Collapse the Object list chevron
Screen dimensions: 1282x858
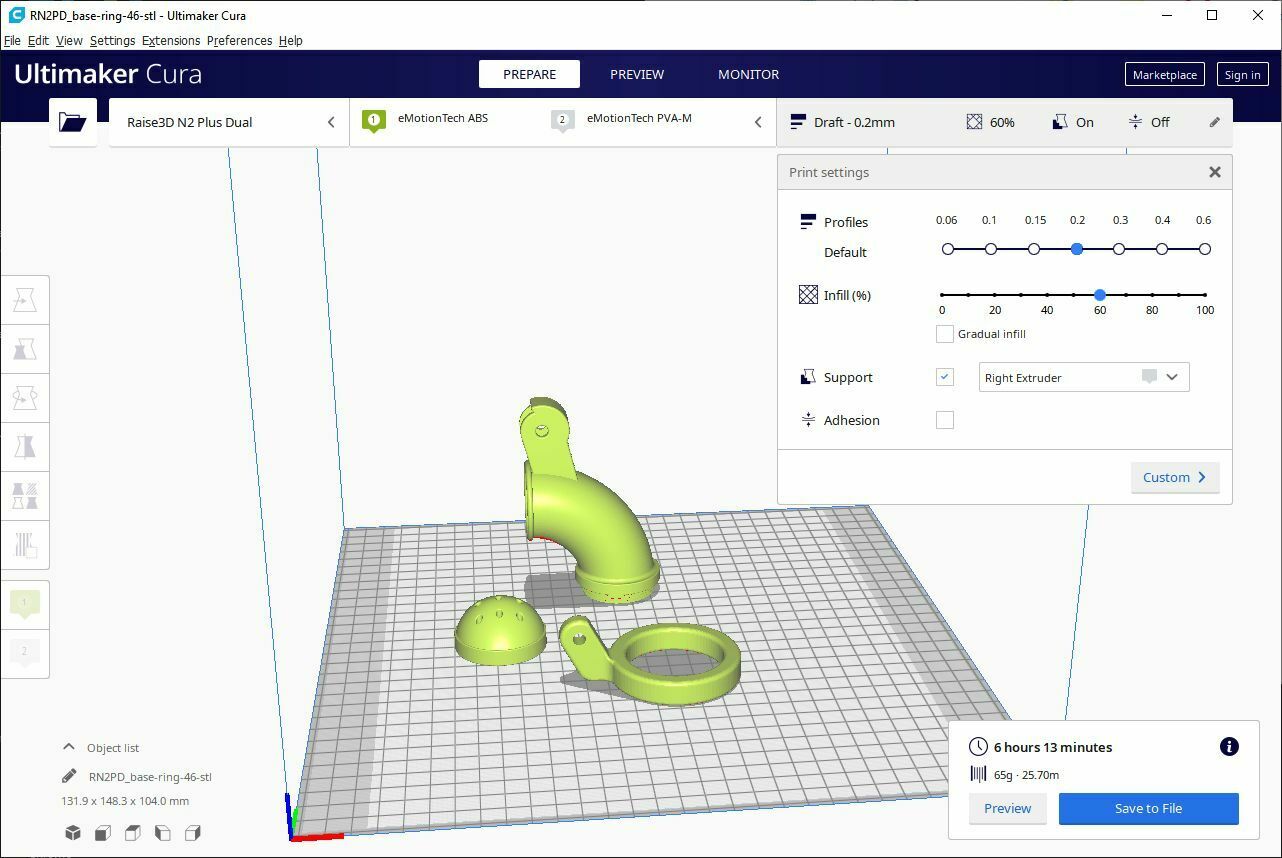pos(69,747)
